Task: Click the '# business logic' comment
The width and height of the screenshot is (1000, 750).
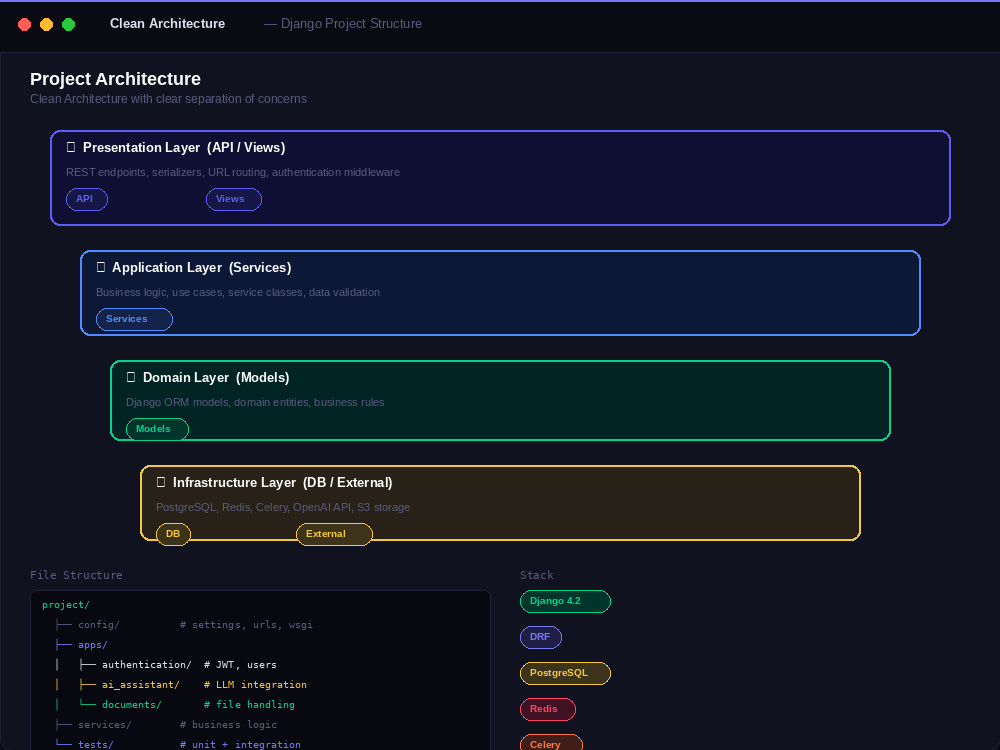Action: tap(228, 724)
